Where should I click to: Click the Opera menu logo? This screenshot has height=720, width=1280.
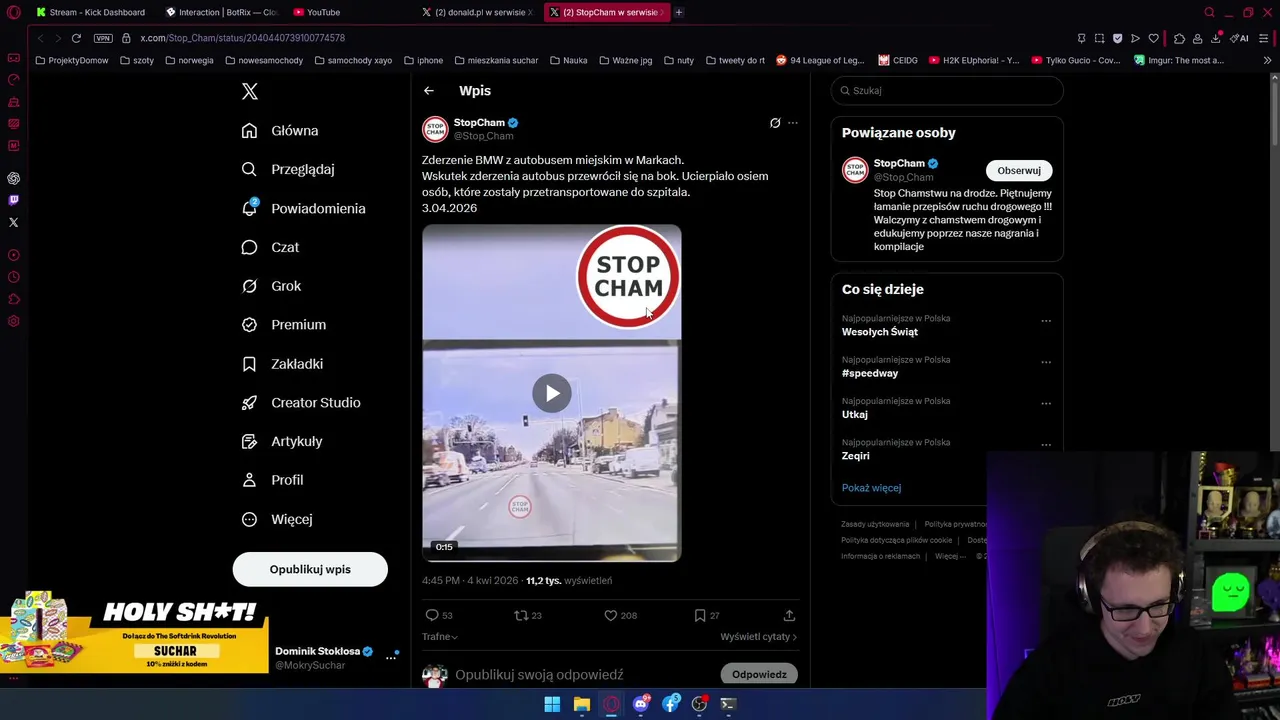click(x=13, y=12)
